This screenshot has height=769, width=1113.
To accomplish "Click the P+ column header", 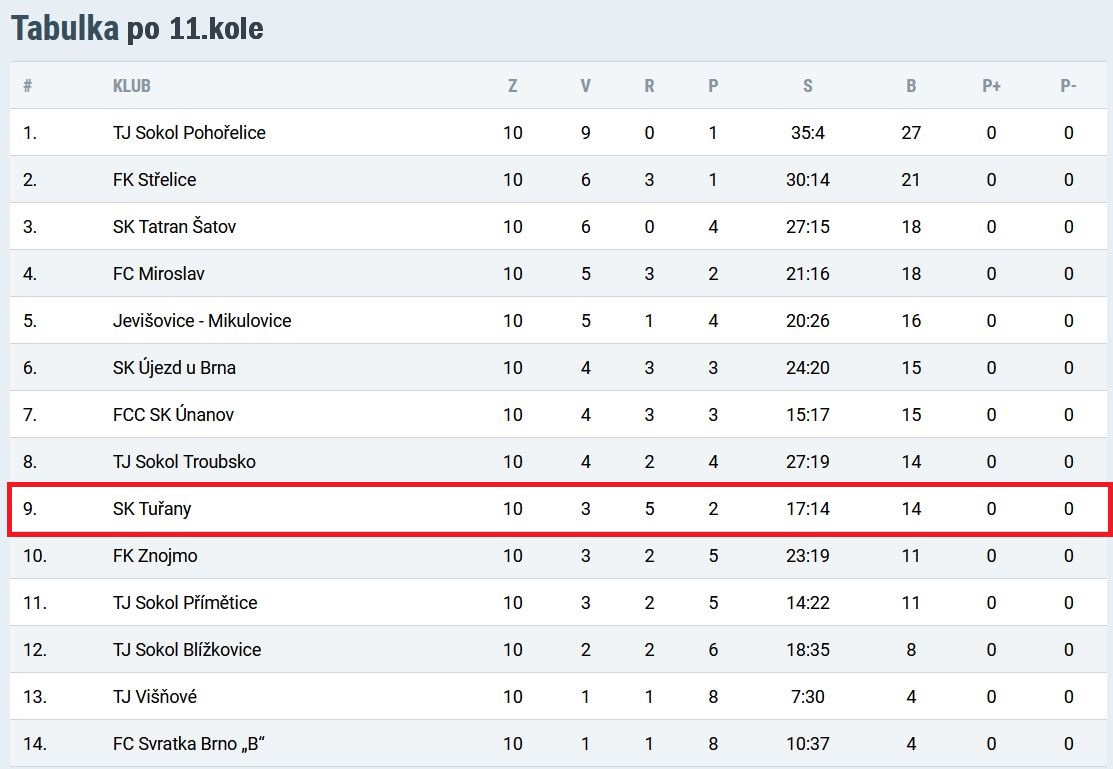I will tap(991, 86).
